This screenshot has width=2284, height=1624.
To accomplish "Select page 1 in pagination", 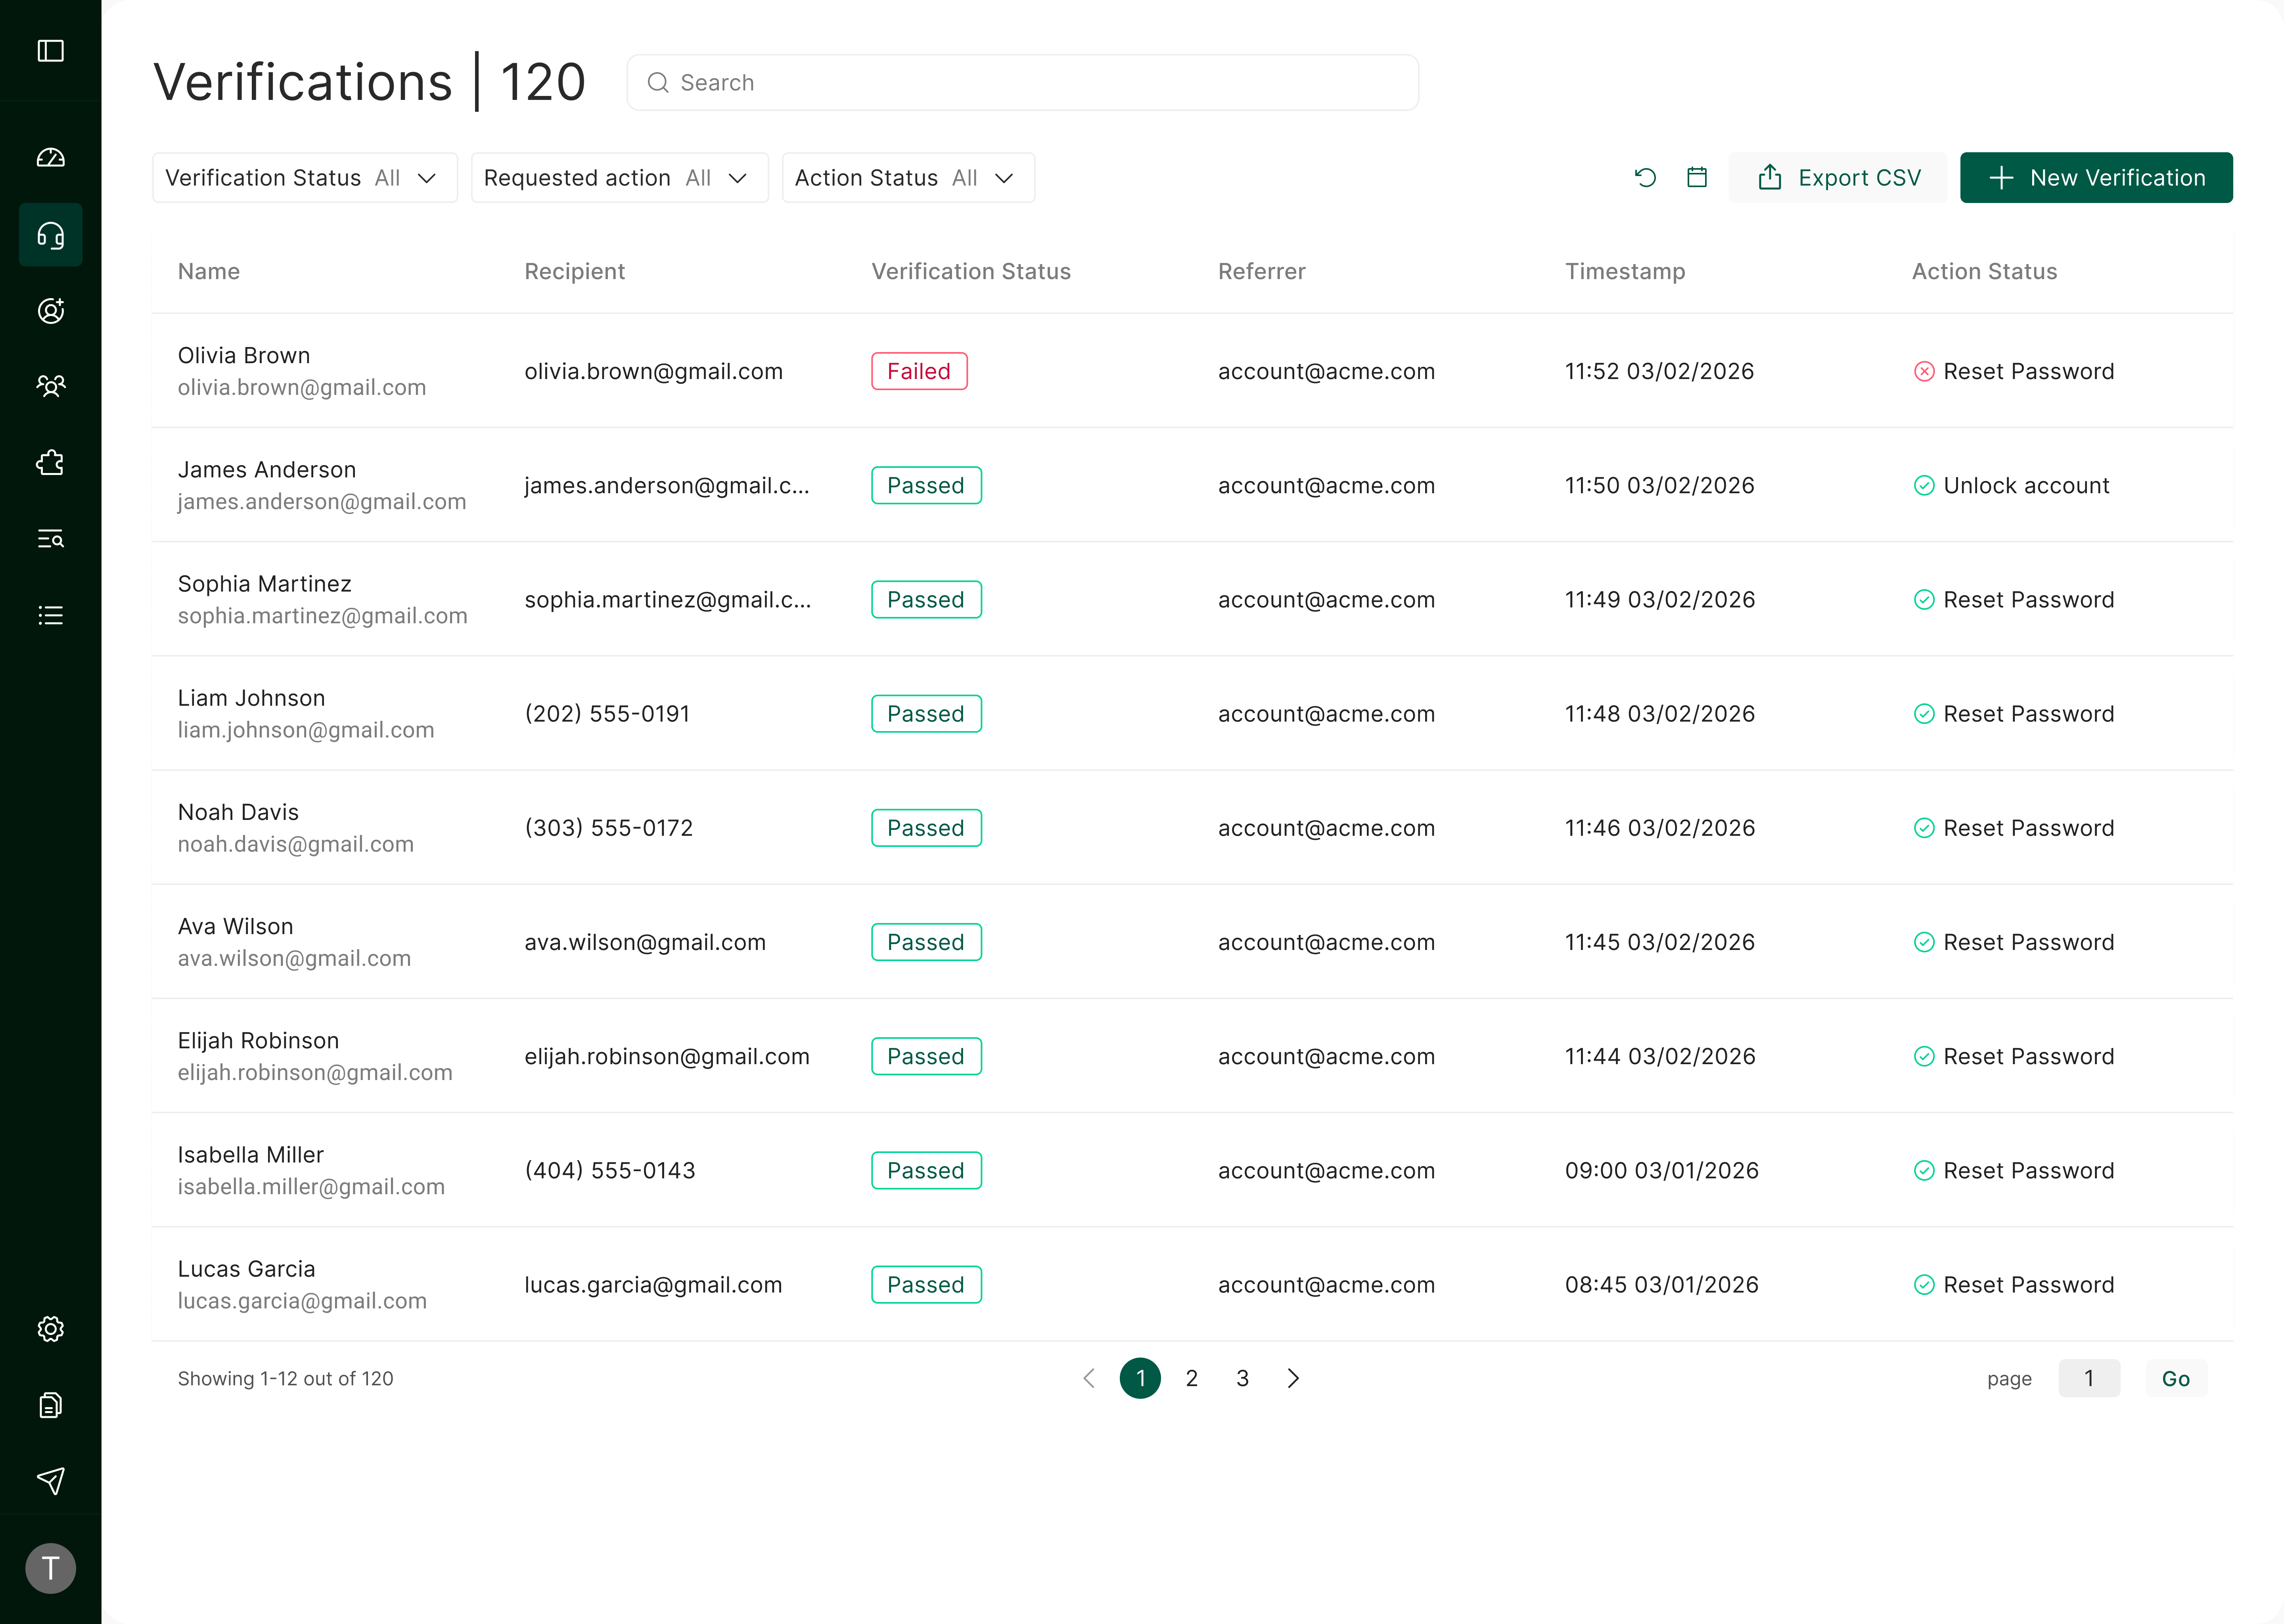I will pos(1140,1379).
